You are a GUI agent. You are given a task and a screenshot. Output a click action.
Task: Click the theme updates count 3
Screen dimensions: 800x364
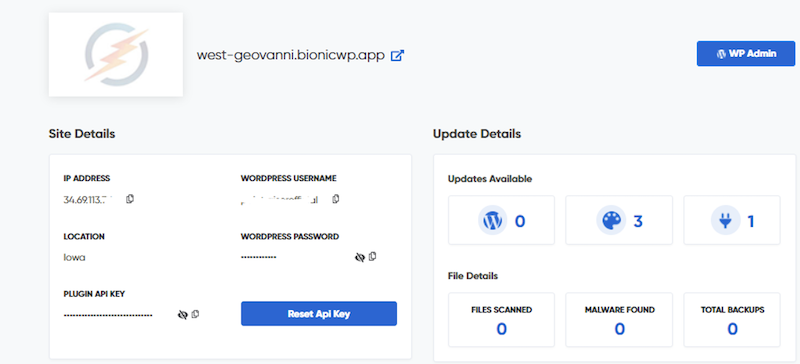[638, 221]
